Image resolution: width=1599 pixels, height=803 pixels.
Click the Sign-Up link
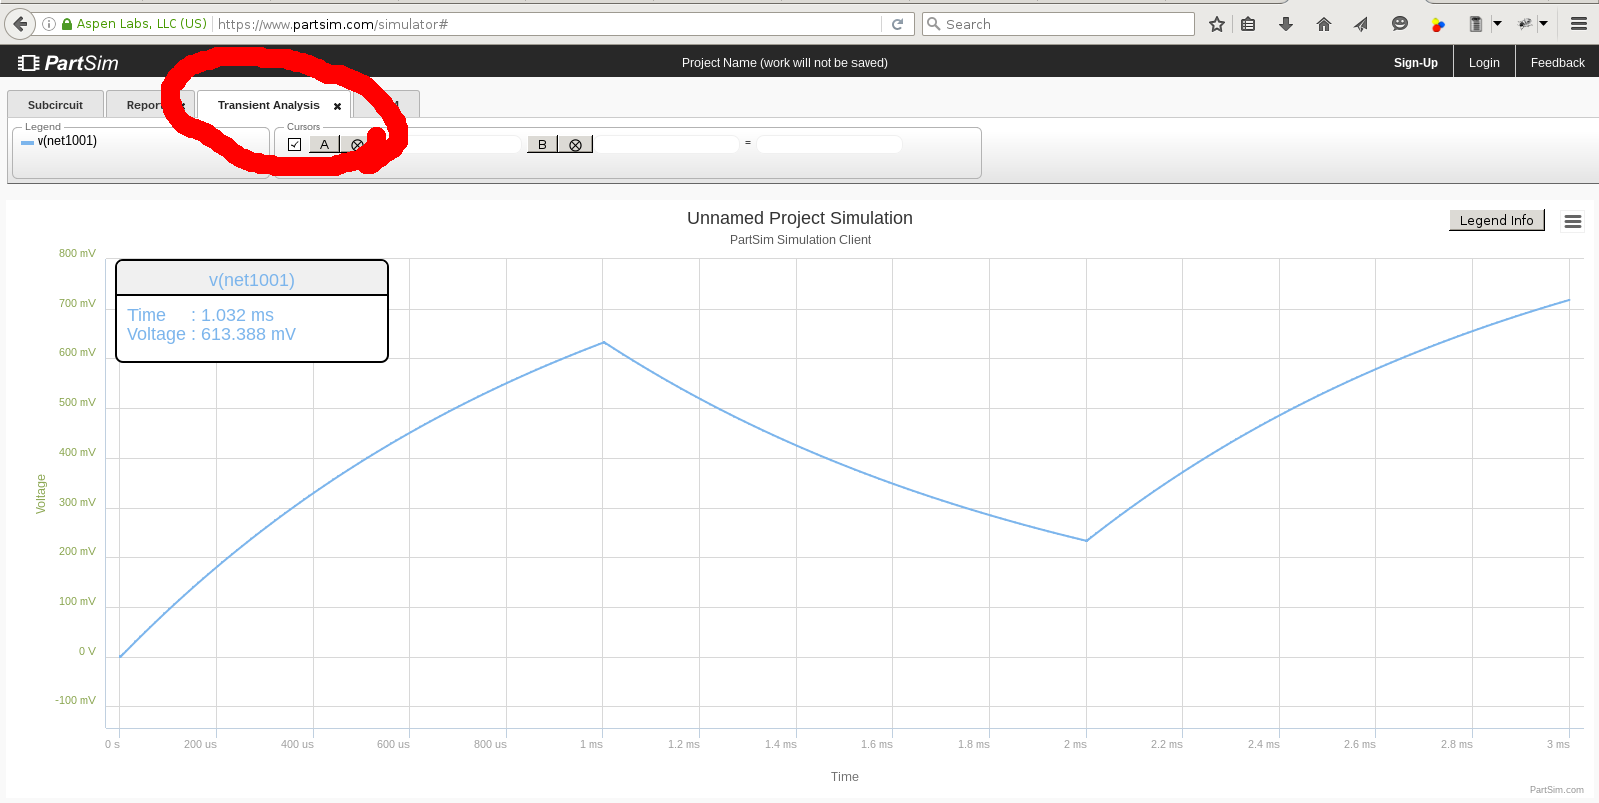pos(1415,63)
